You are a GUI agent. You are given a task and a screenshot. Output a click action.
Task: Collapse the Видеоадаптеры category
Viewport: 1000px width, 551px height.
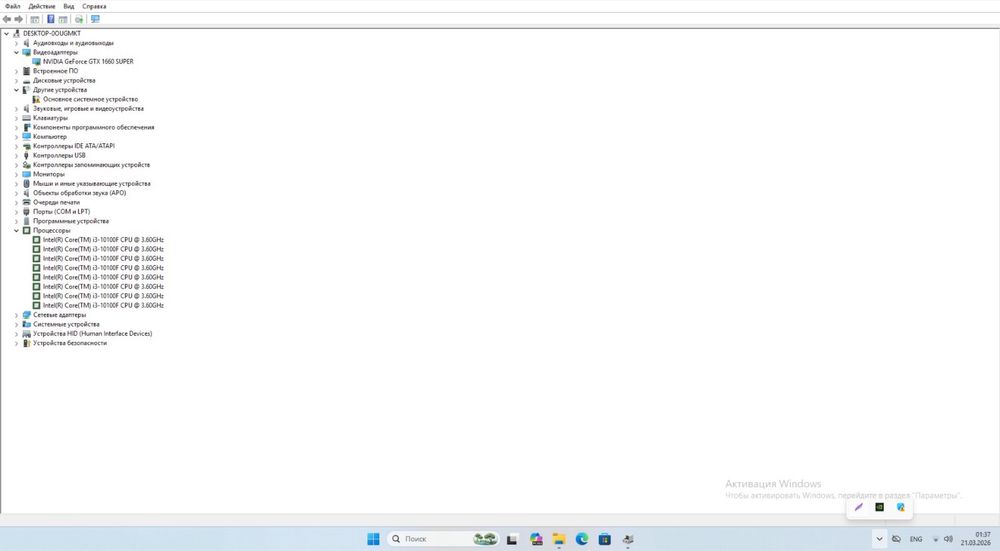click(x=17, y=52)
